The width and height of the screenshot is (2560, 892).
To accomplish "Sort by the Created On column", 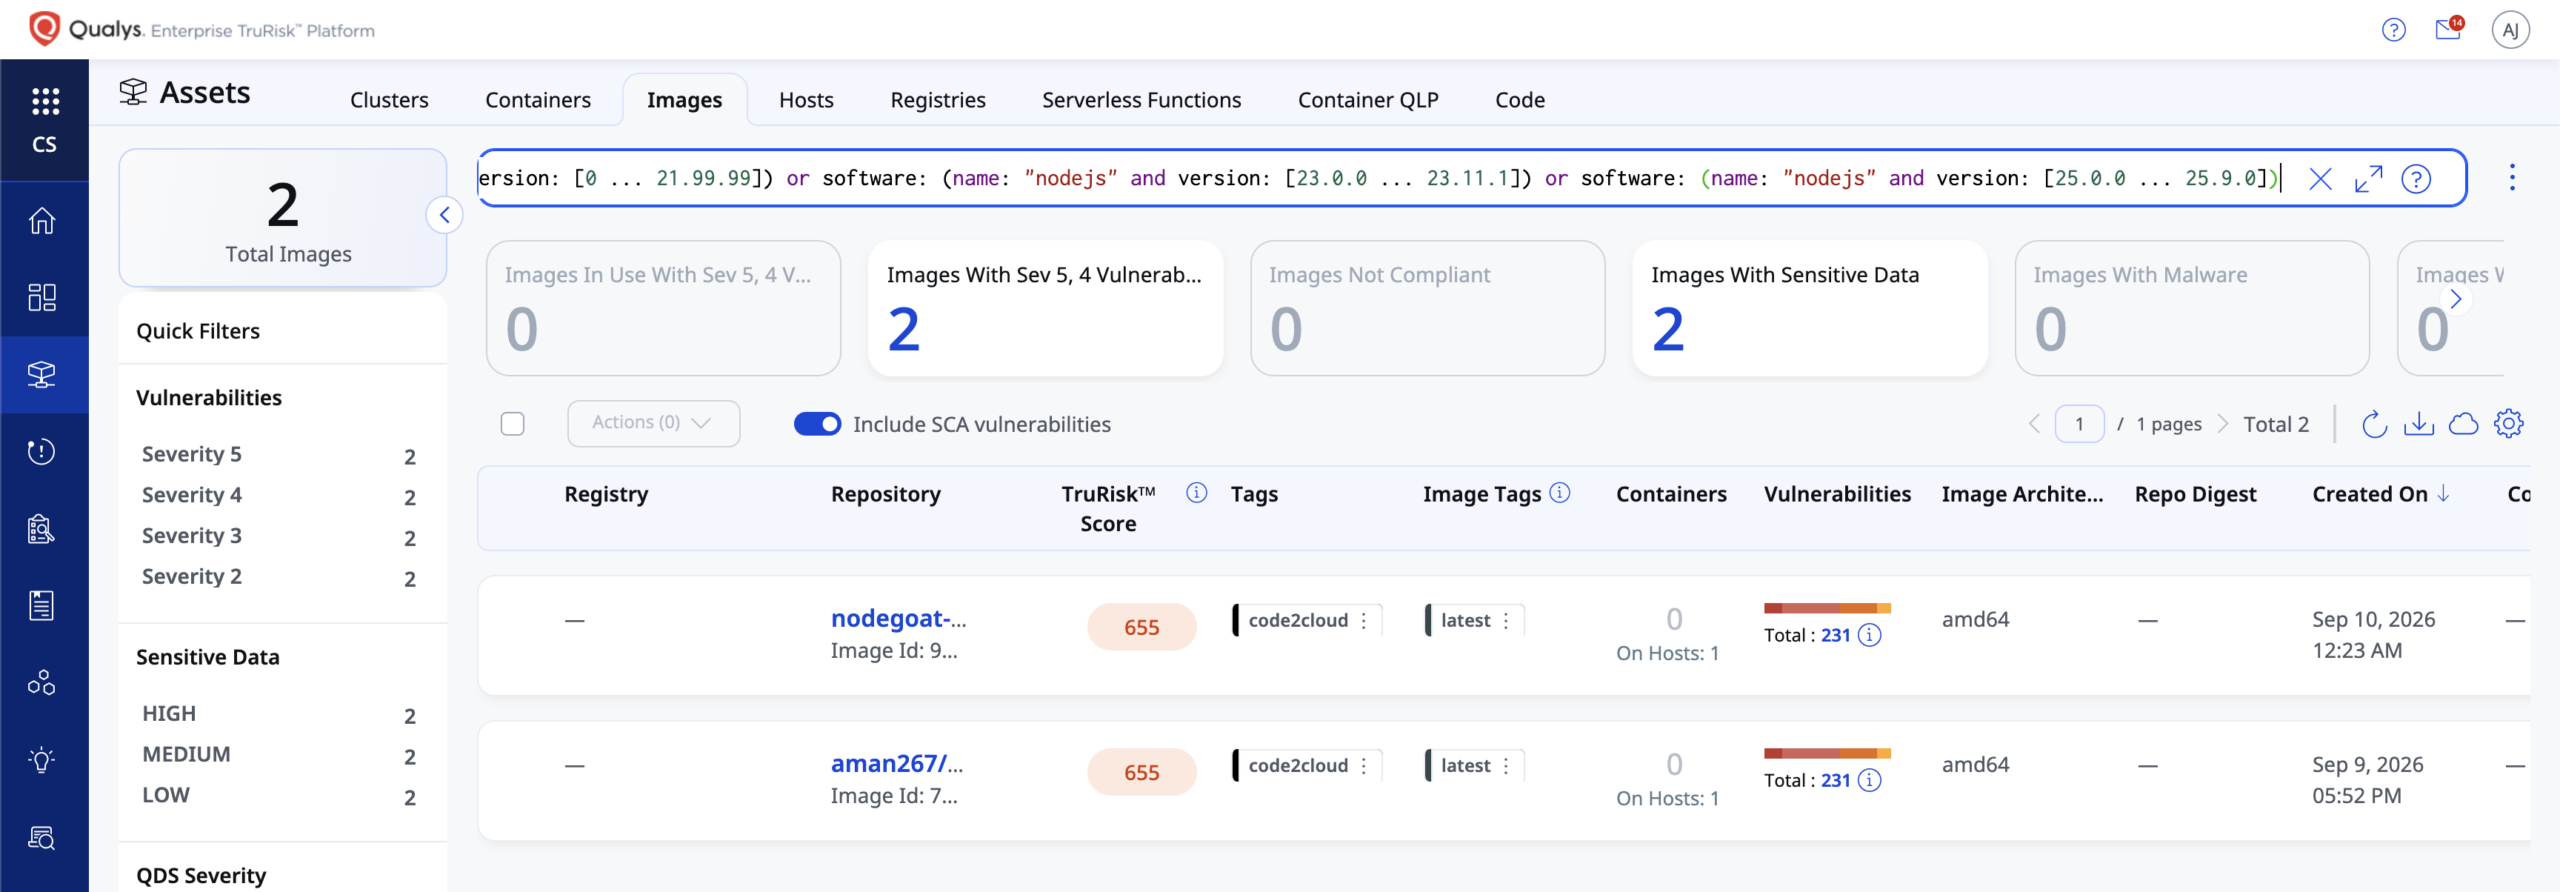I will [2380, 494].
